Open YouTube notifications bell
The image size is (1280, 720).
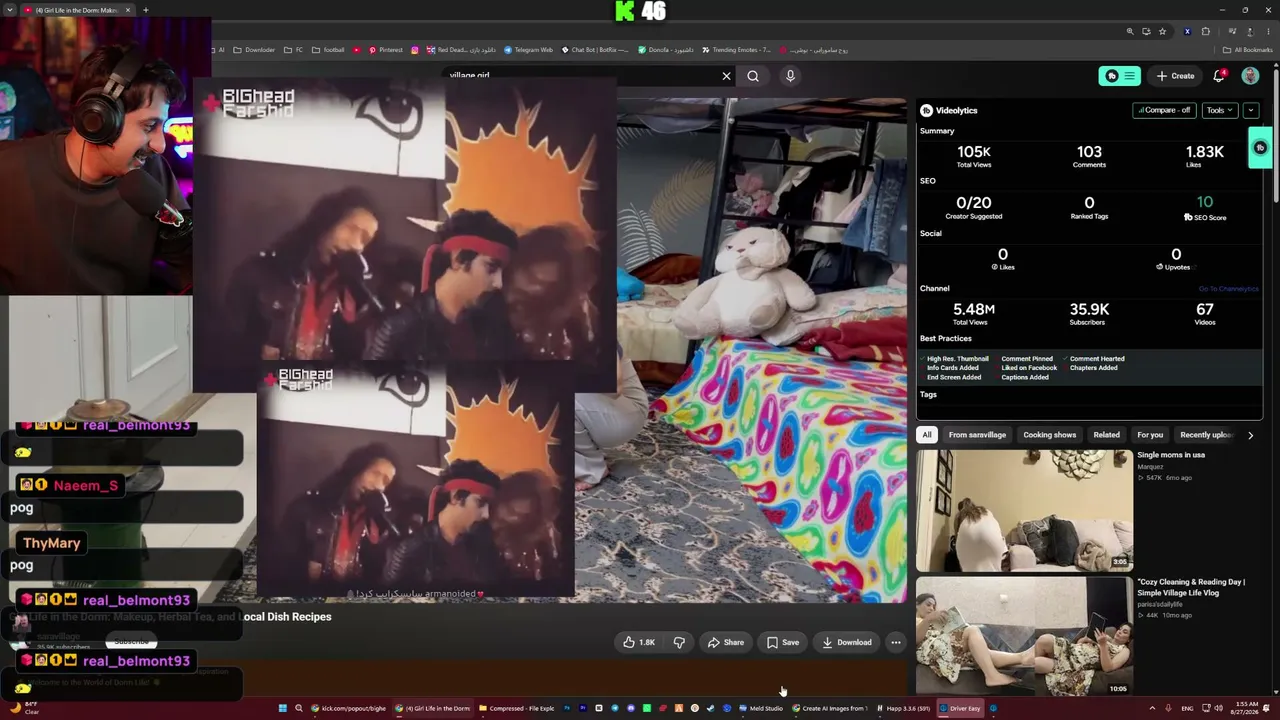tap(1219, 76)
